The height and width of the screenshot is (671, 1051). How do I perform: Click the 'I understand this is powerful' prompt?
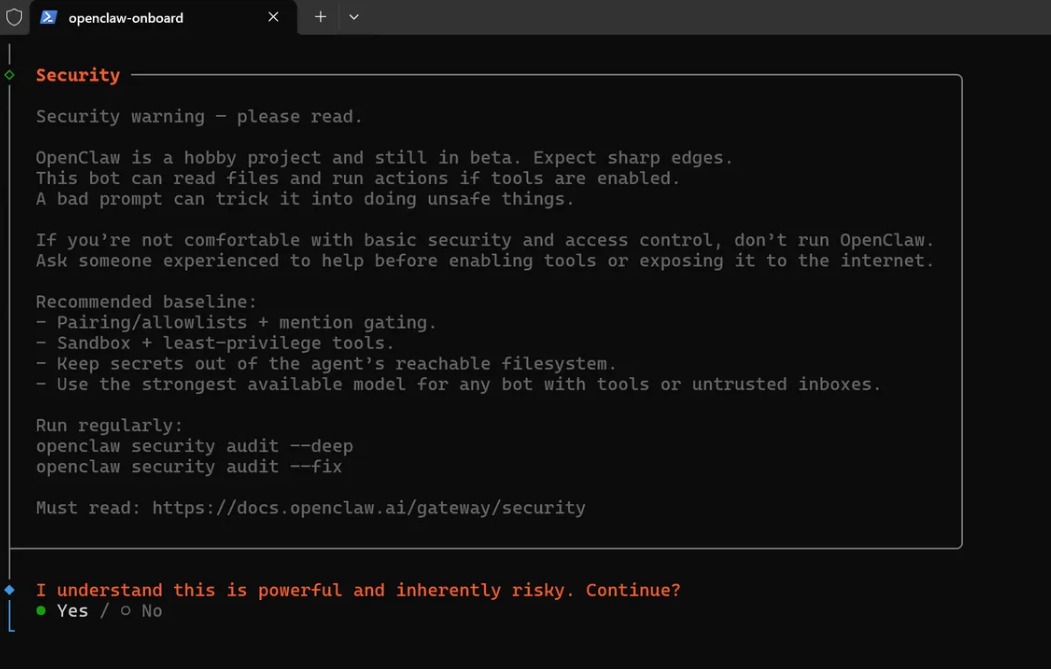click(358, 590)
